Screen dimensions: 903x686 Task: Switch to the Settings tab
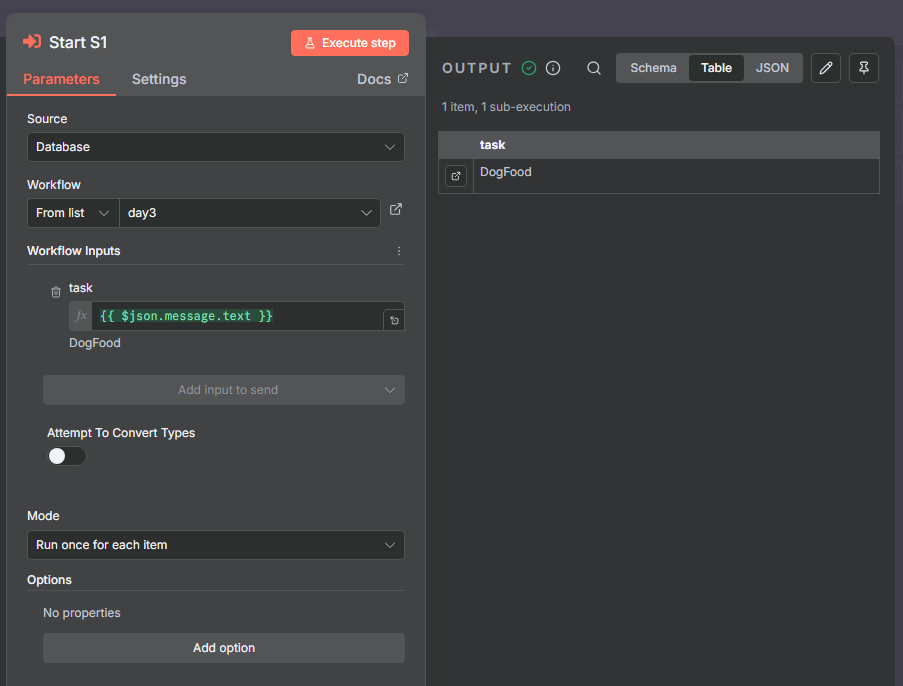click(x=159, y=79)
